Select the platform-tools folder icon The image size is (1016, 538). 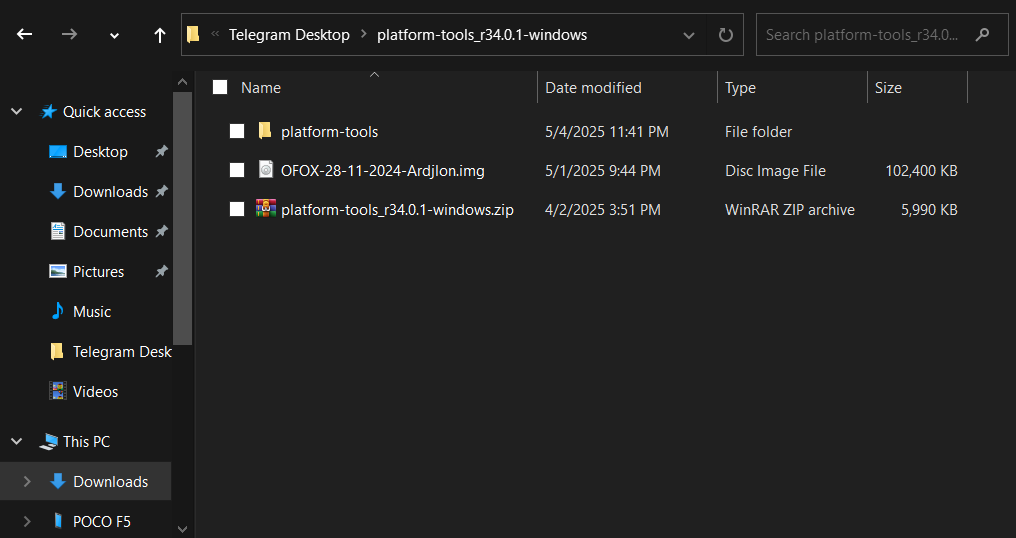[265, 131]
